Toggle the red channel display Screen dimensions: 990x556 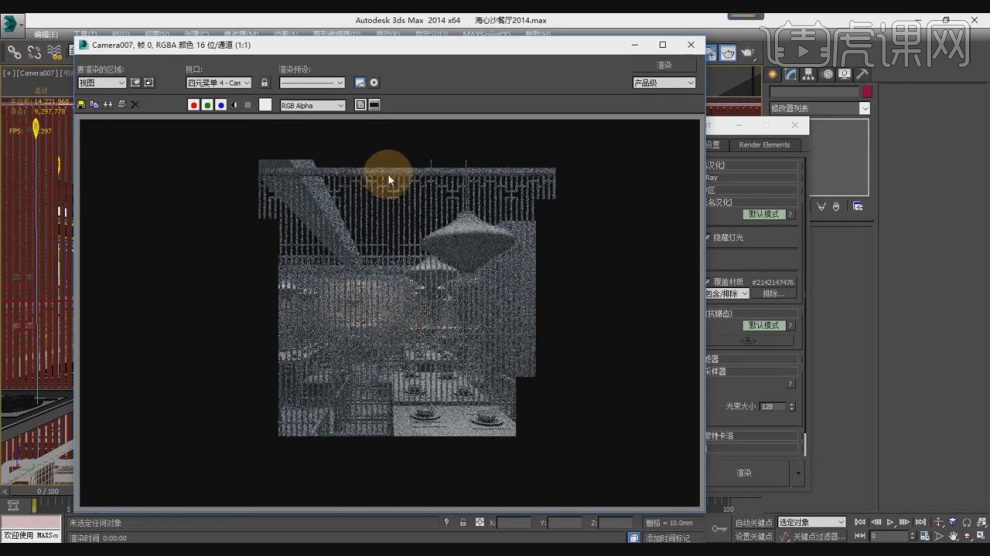tap(194, 105)
